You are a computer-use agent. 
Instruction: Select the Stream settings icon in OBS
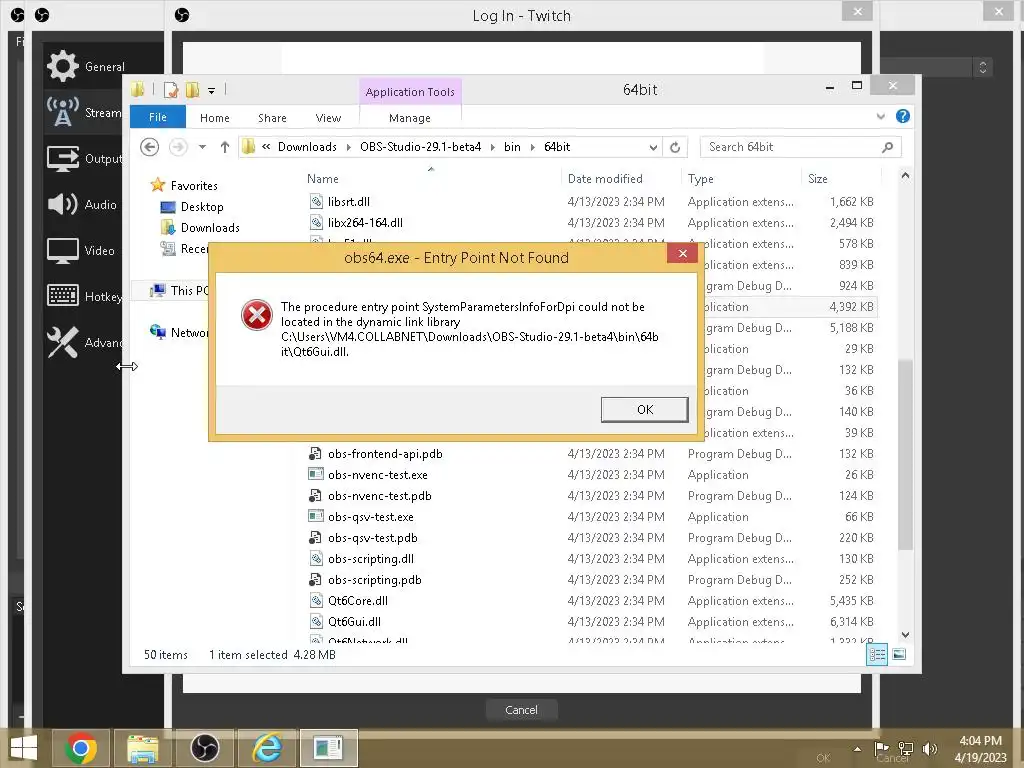coord(63,112)
